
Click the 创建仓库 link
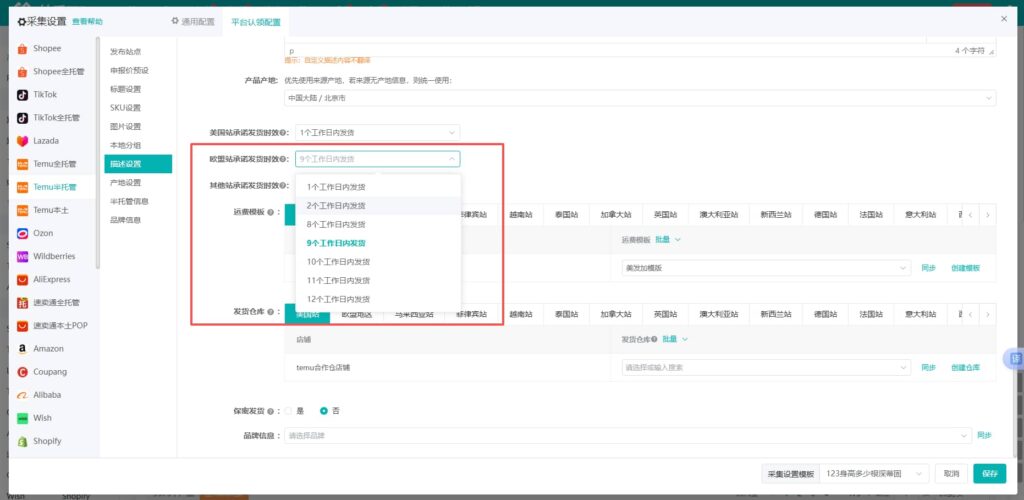[965, 367]
